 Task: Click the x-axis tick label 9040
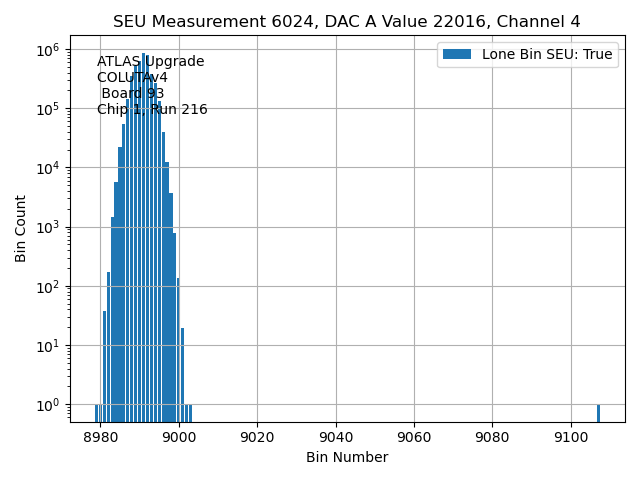point(336,438)
